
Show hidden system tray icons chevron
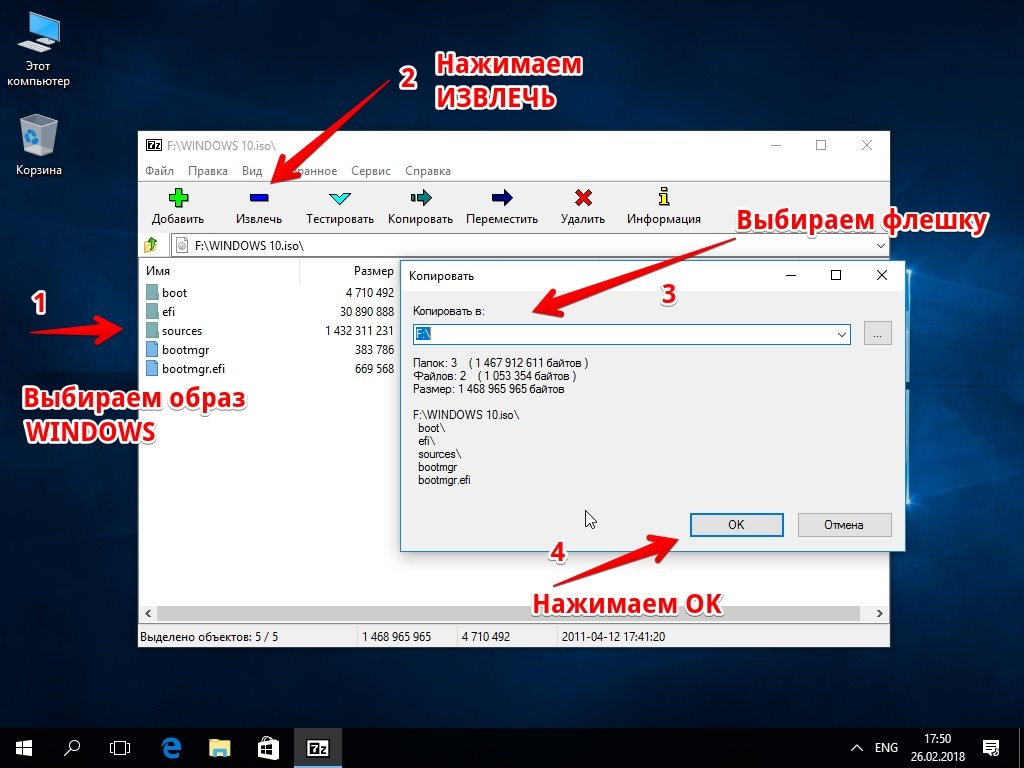[x=857, y=748]
